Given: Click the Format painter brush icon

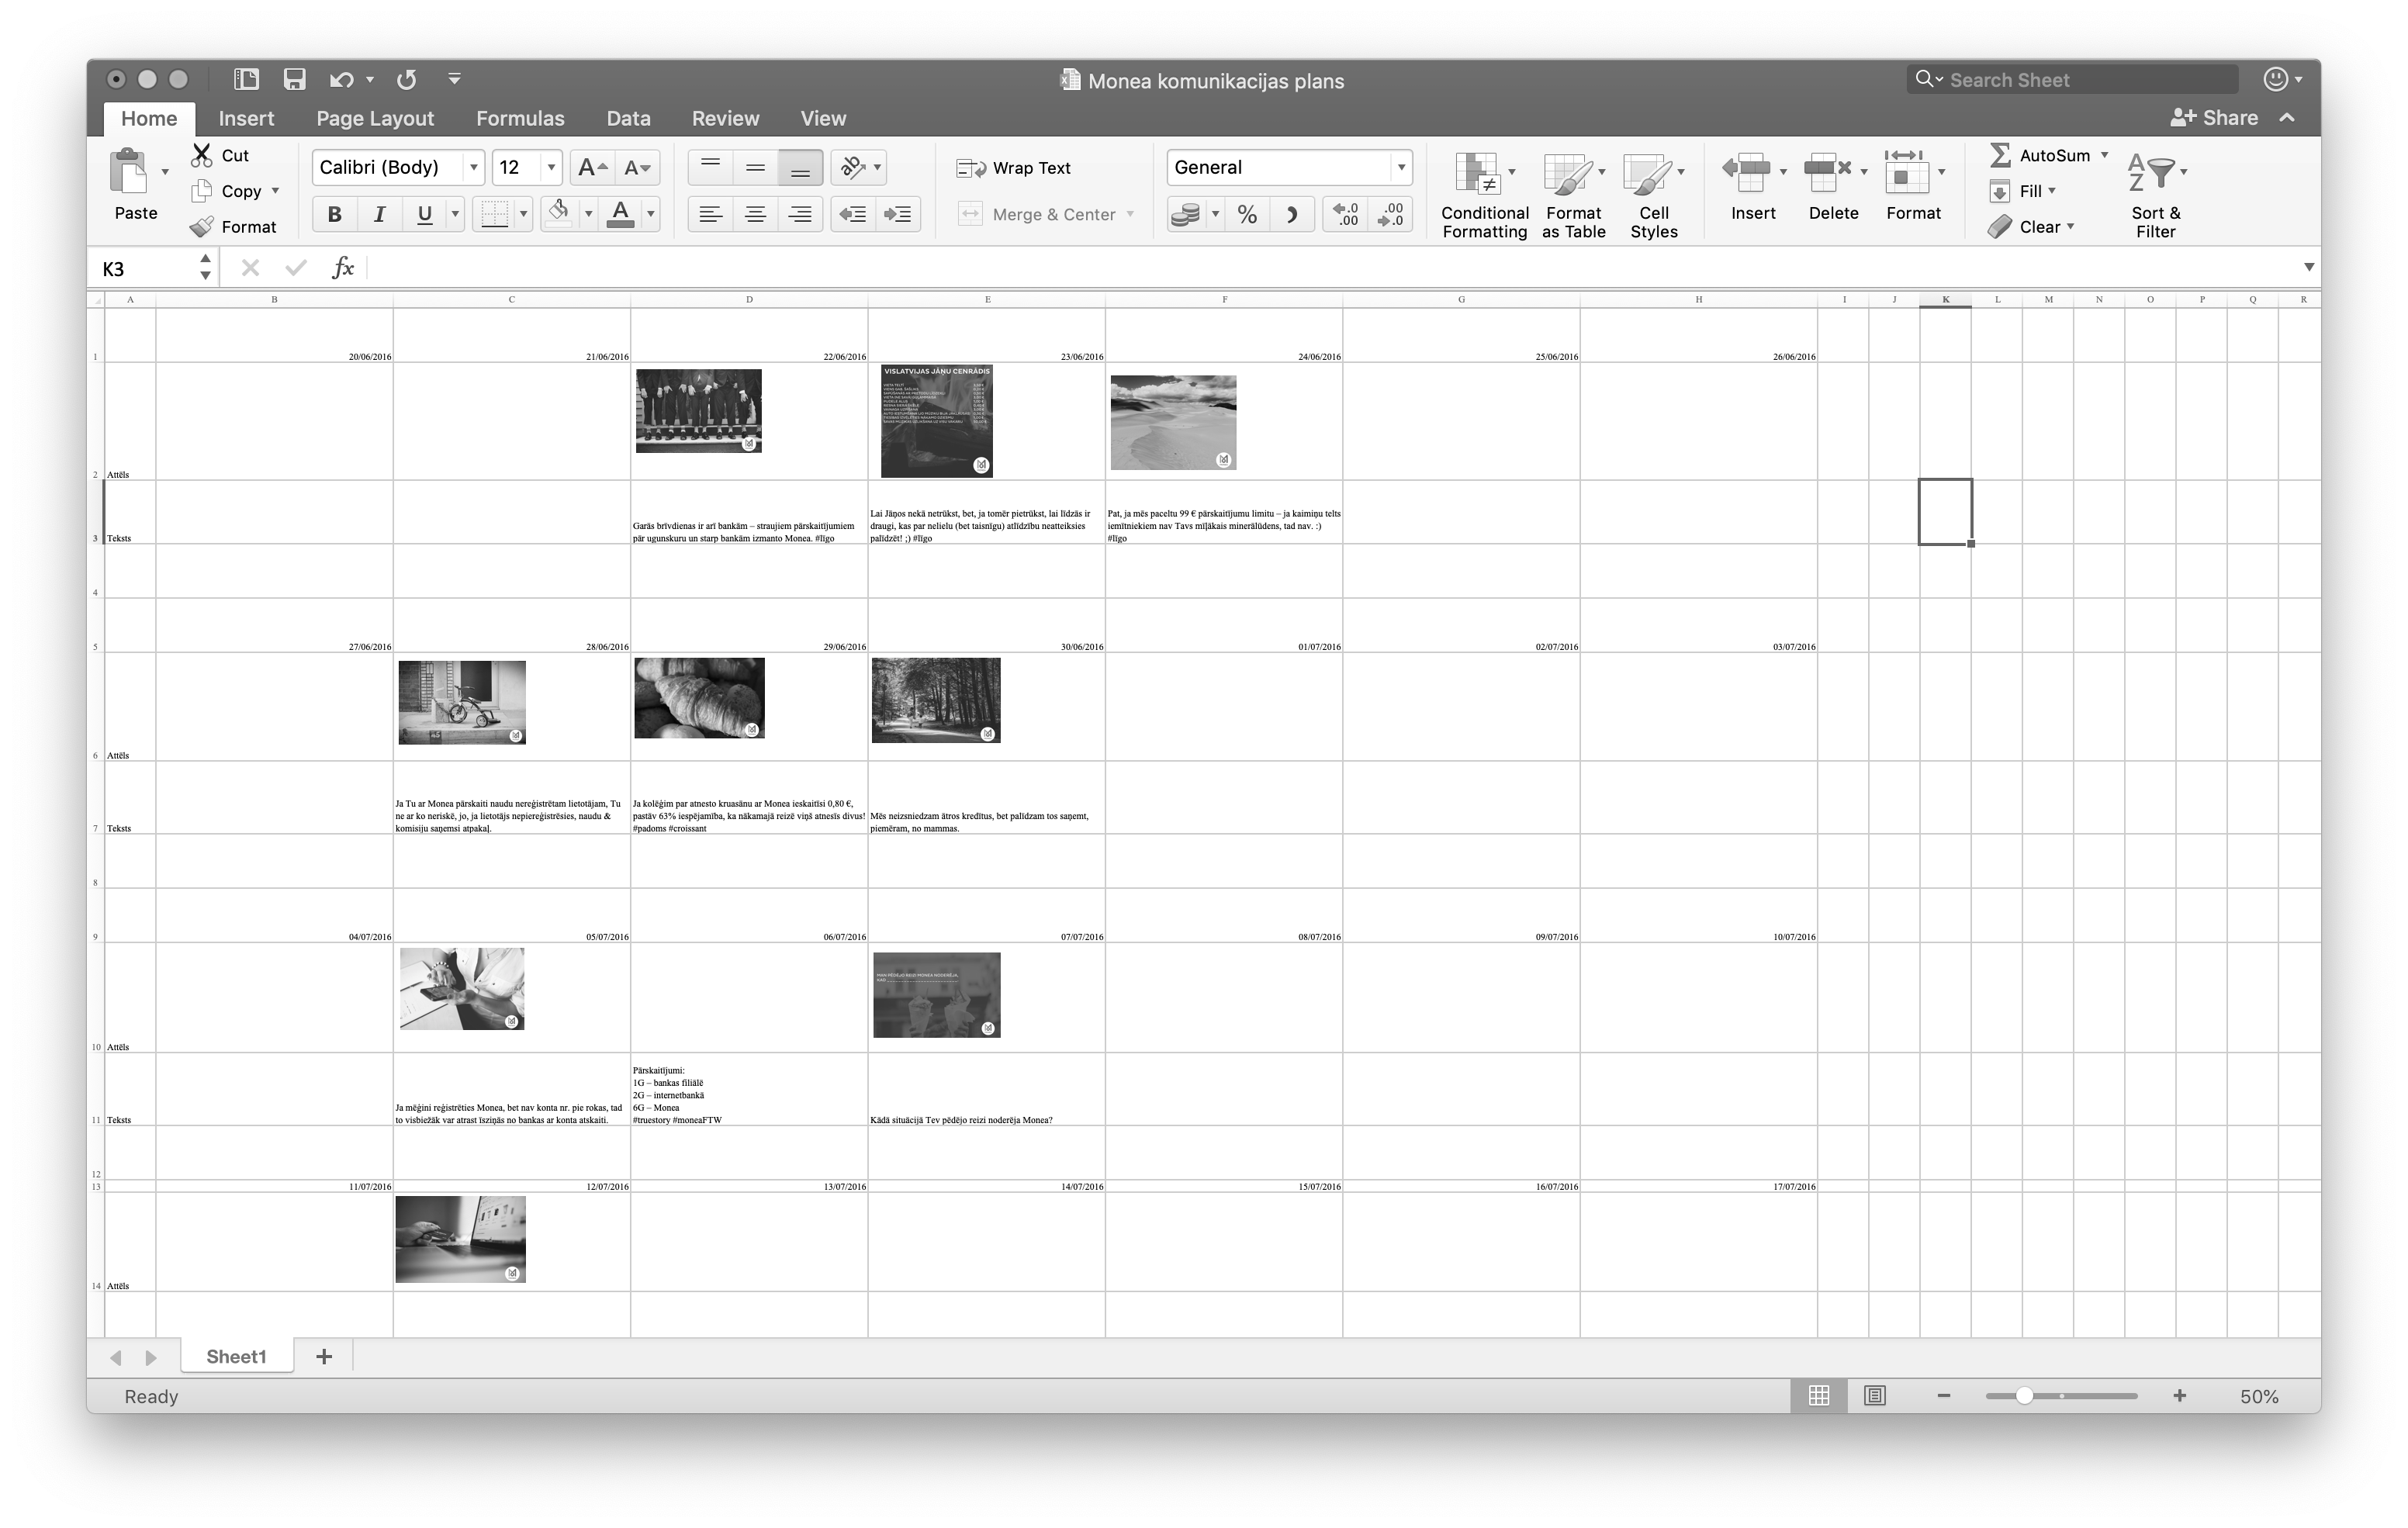Looking at the screenshot, I should coord(202,227).
